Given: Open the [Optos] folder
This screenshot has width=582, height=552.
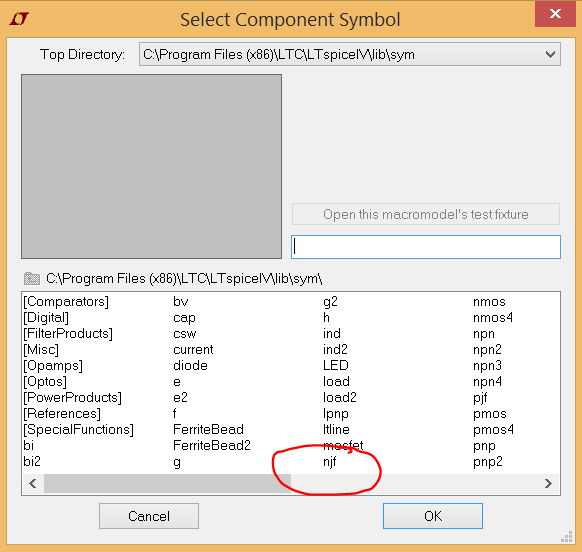Looking at the screenshot, I should (x=45, y=382).
